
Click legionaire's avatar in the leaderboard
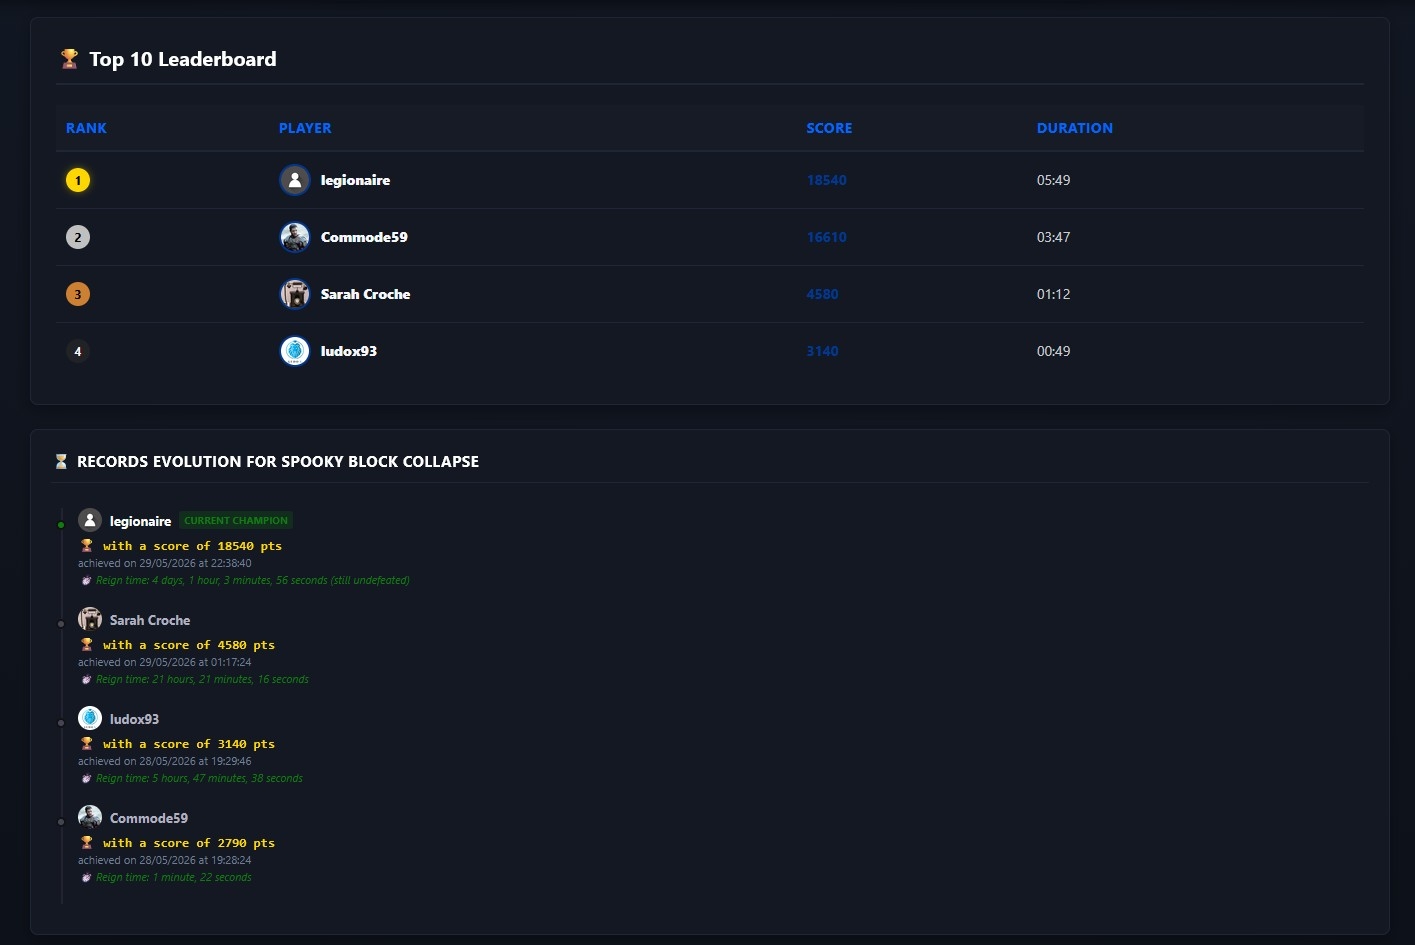click(294, 180)
